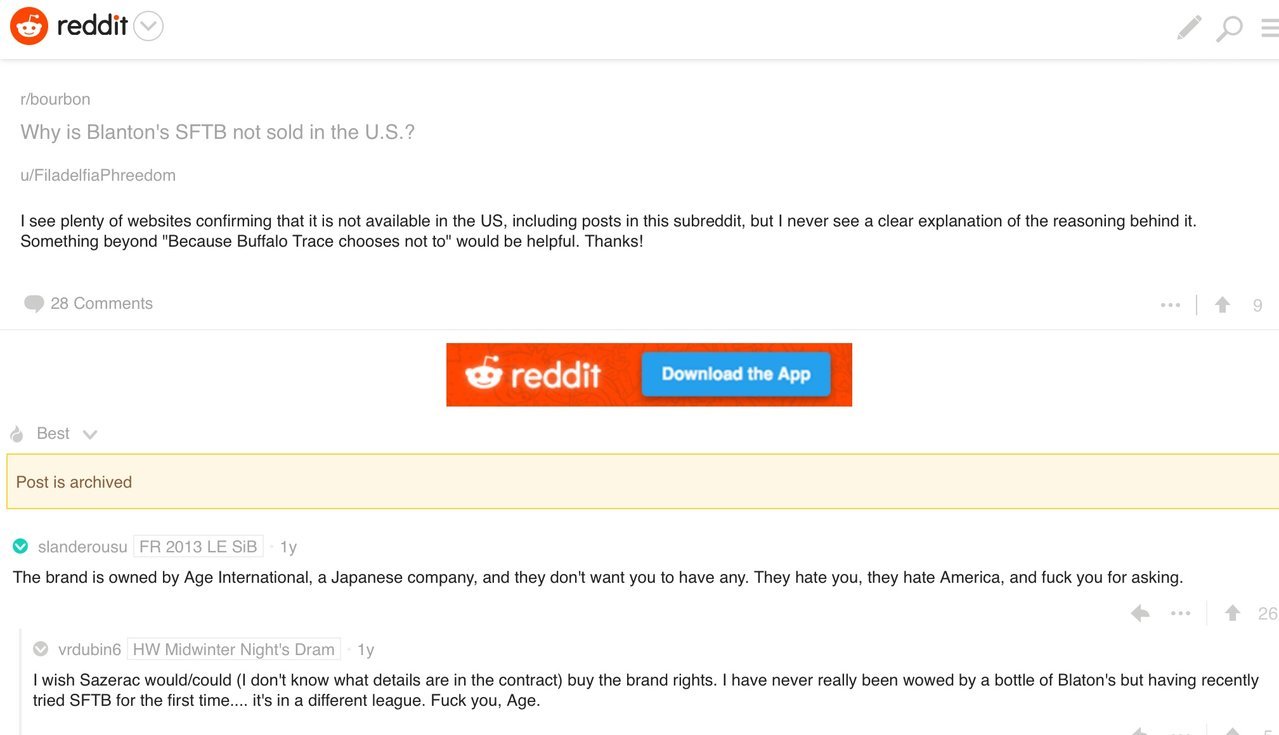Open slanderousu comment three-dot options
This screenshot has width=1279, height=735.
tap(1181, 613)
